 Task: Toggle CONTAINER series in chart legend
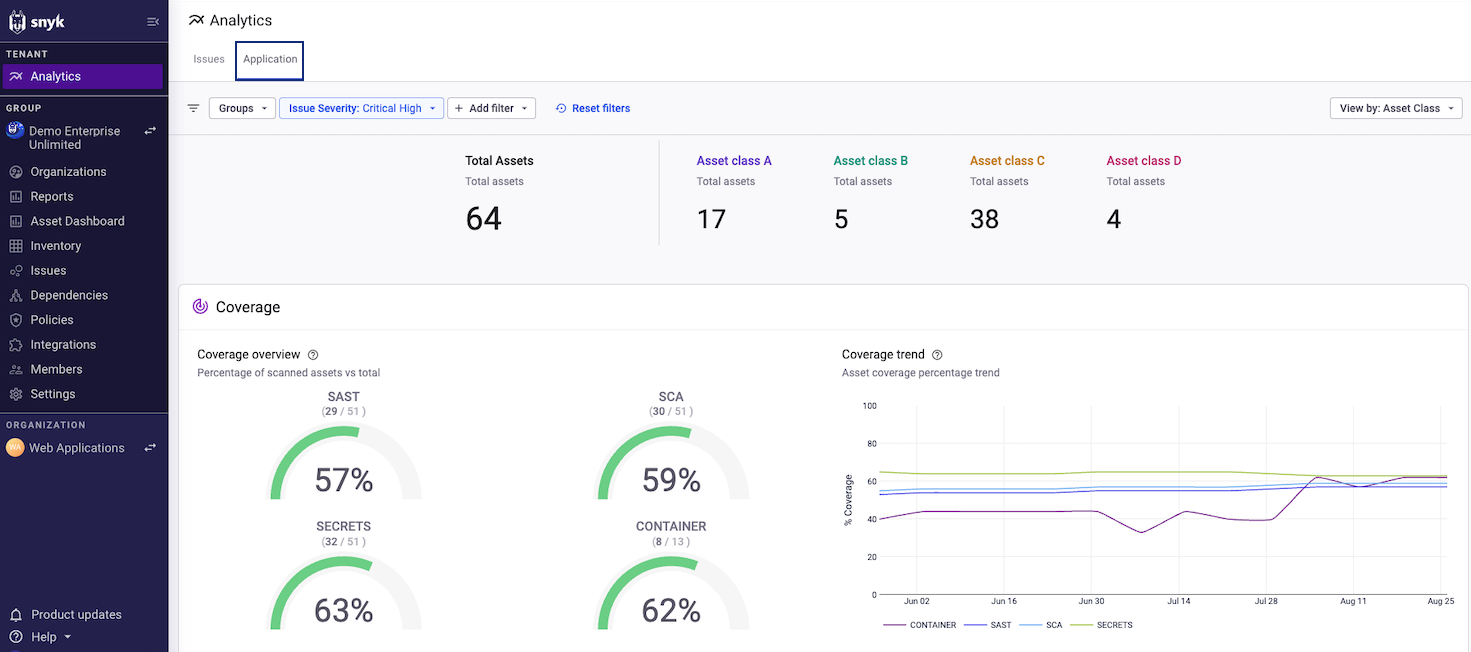click(919, 625)
